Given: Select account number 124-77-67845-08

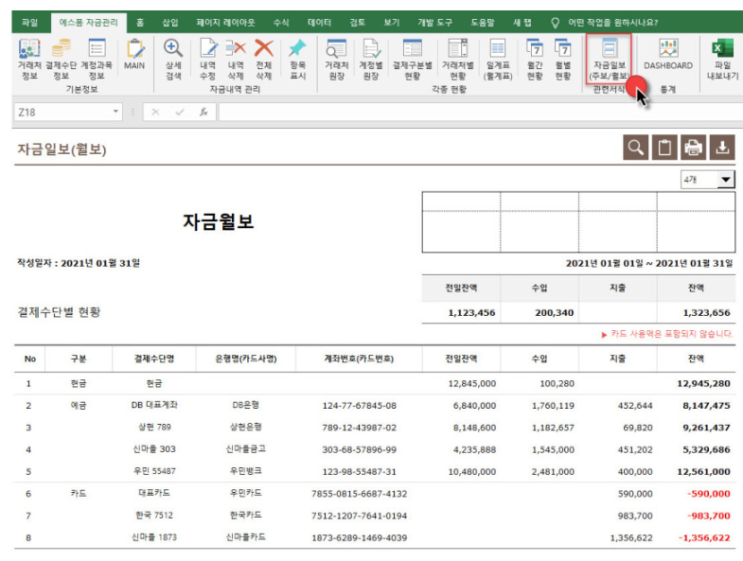Looking at the screenshot, I should (x=359, y=406).
